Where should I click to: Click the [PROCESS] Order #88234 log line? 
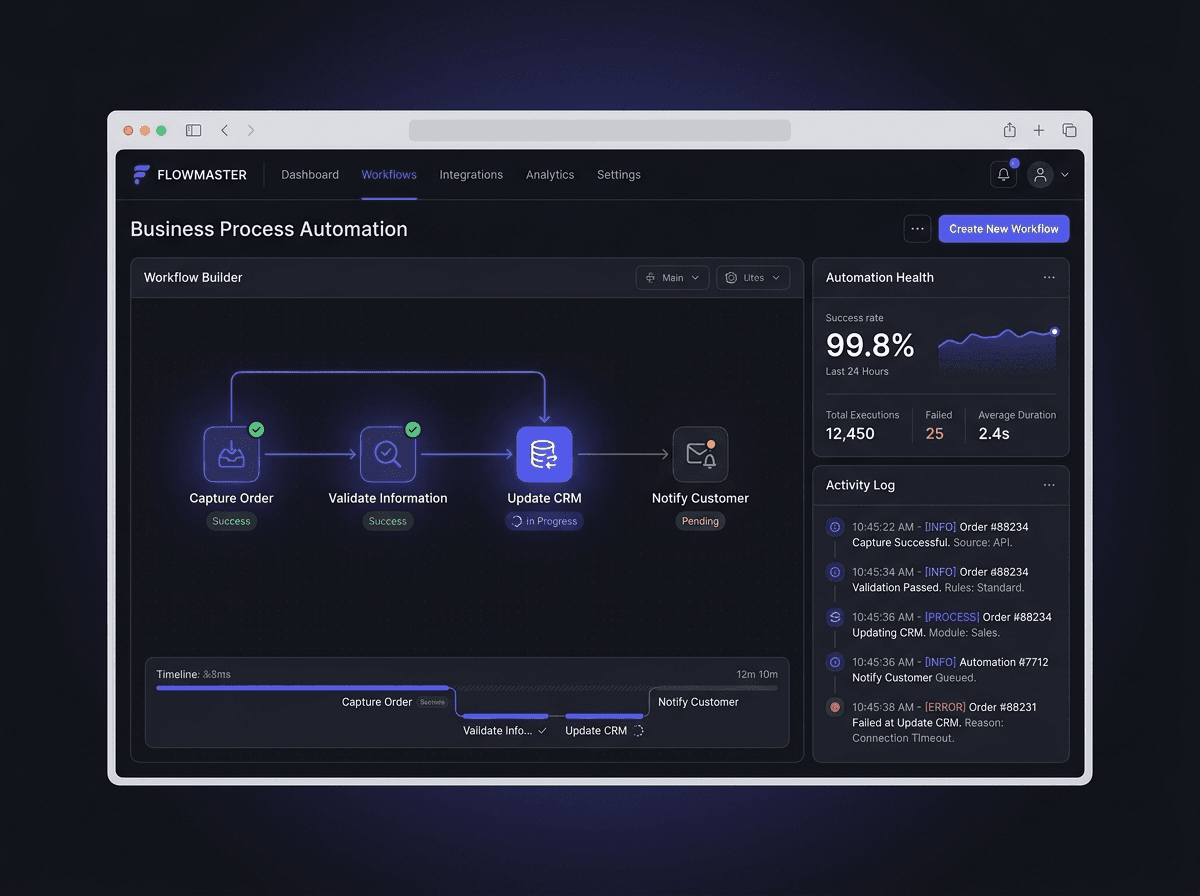[x=952, y=617]
